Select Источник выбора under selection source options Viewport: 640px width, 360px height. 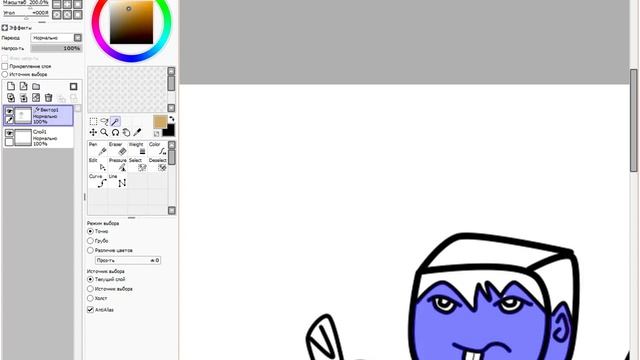(90, 289)
